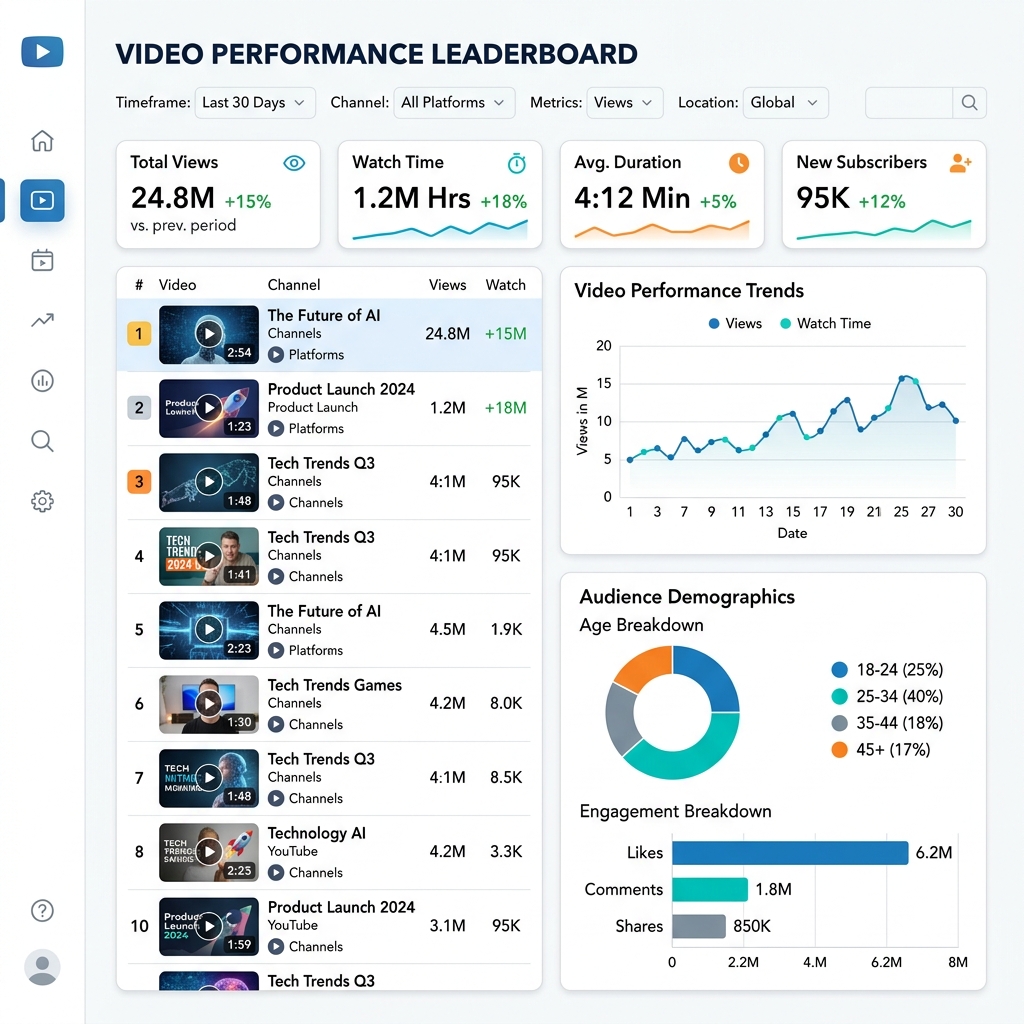Open the trending arrow analytics icon
Screen dimensions: 1024x1024
pos(42,320)
